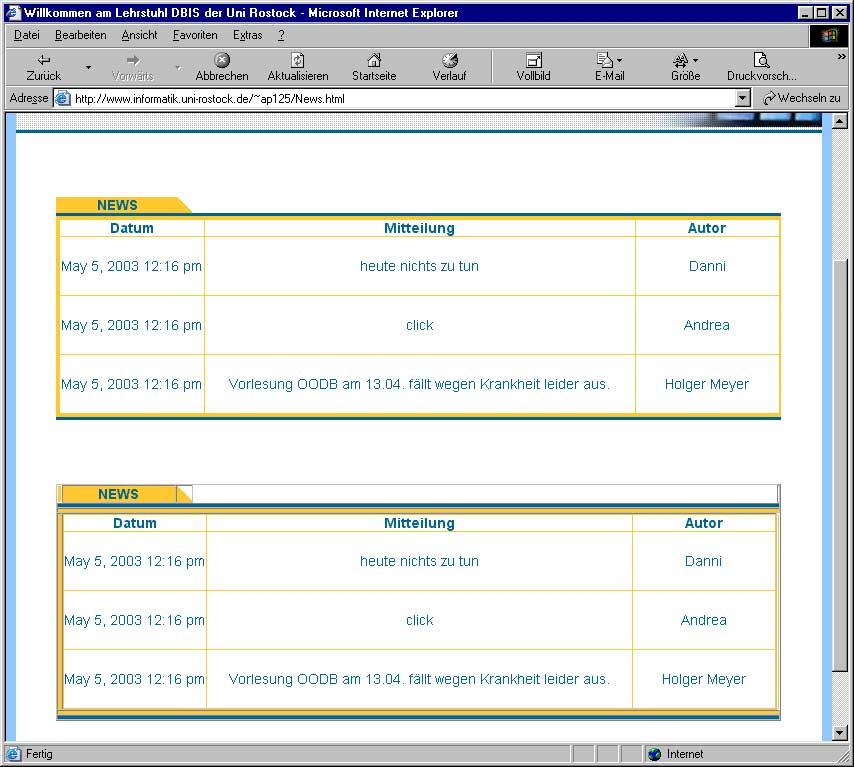
Task: Click the Größe text size icon
Action: [681, 61]
